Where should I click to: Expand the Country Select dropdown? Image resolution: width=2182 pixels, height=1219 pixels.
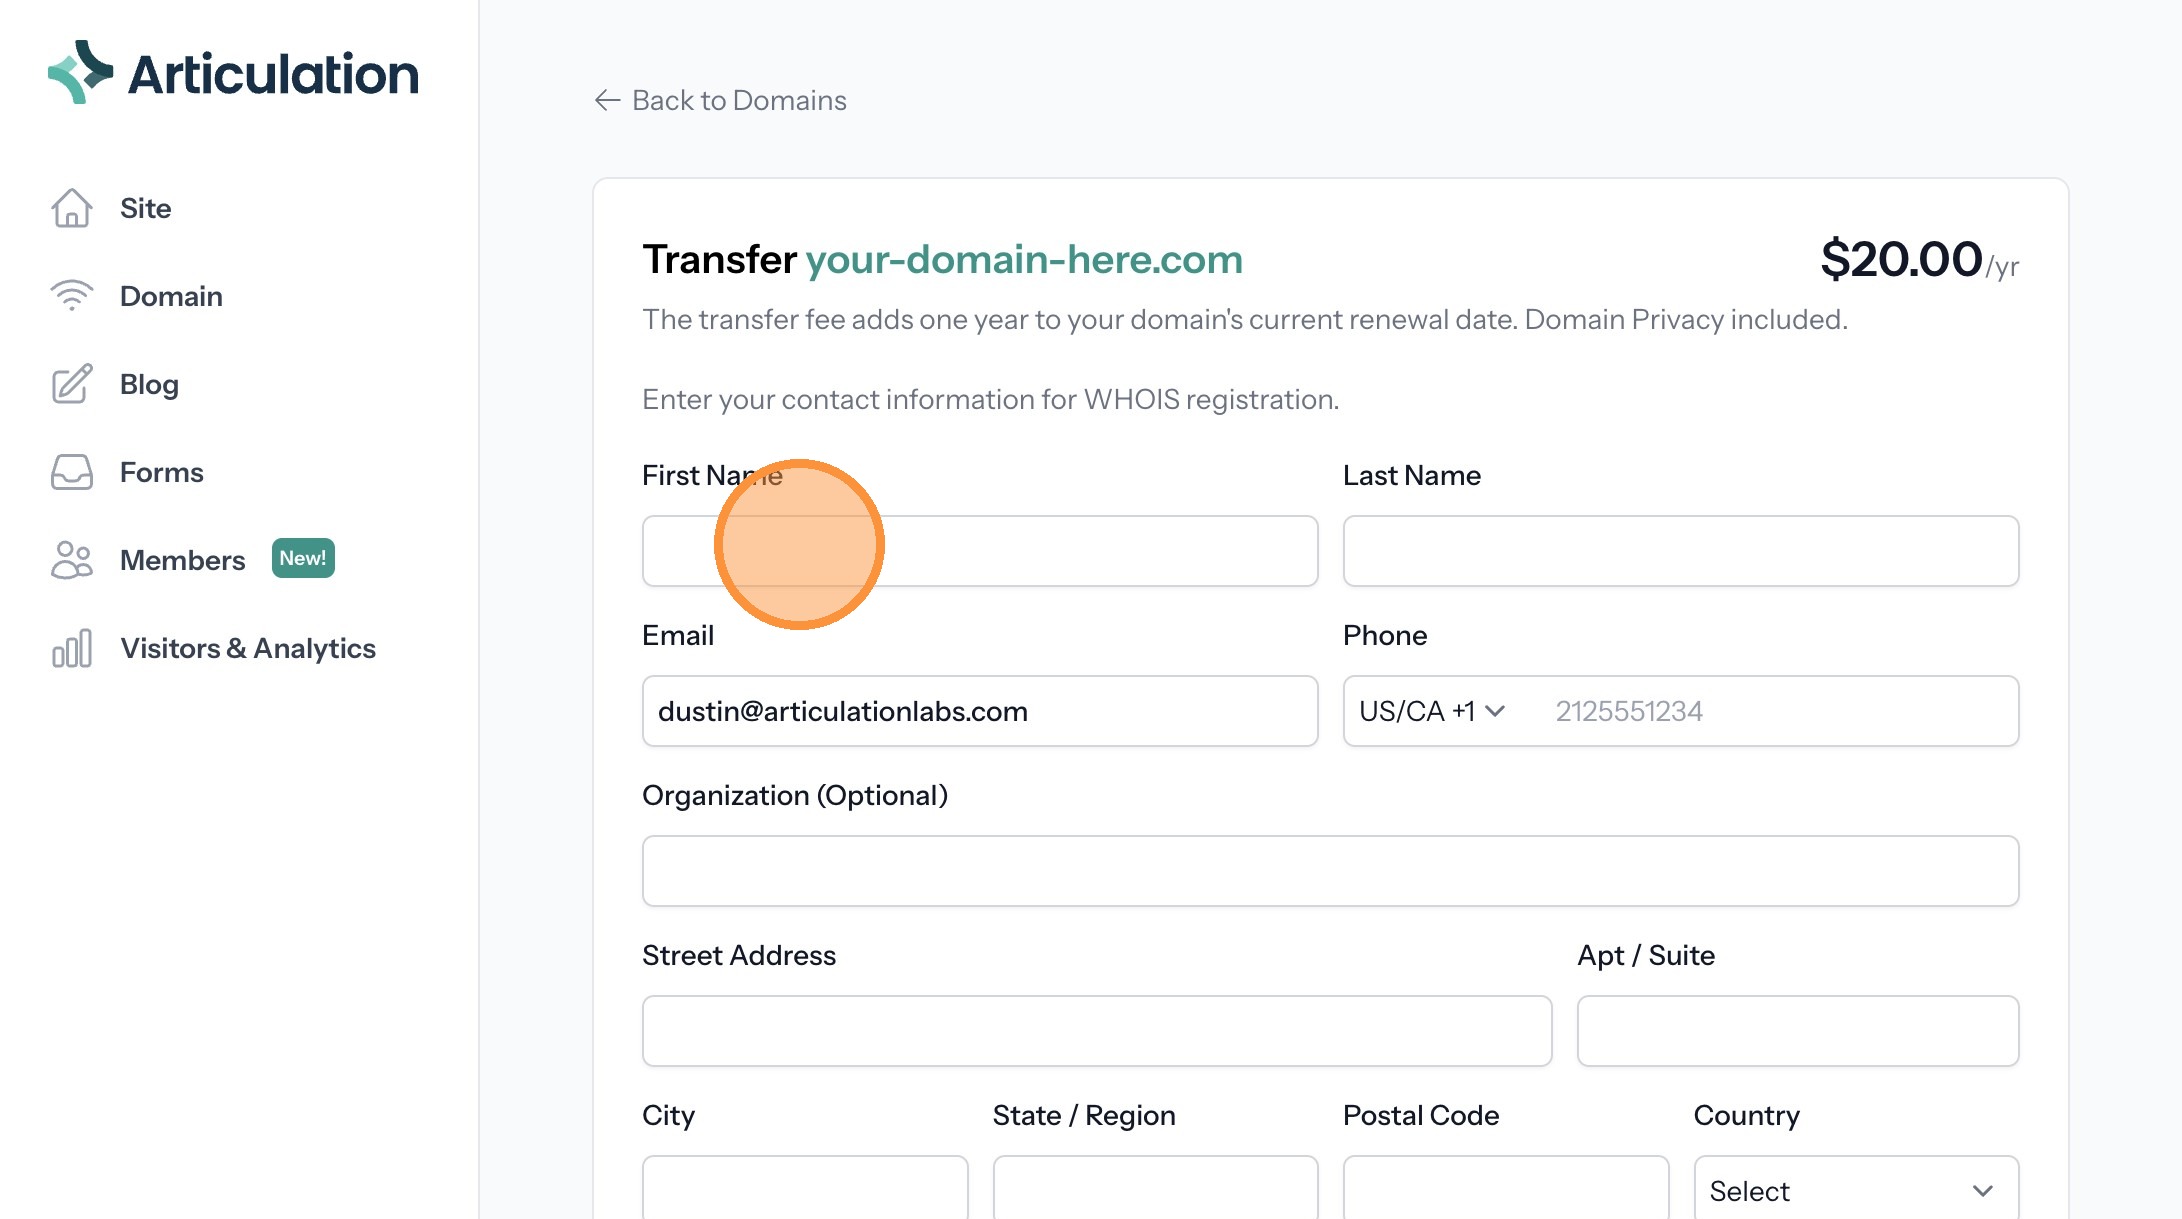point(1855,1190)
